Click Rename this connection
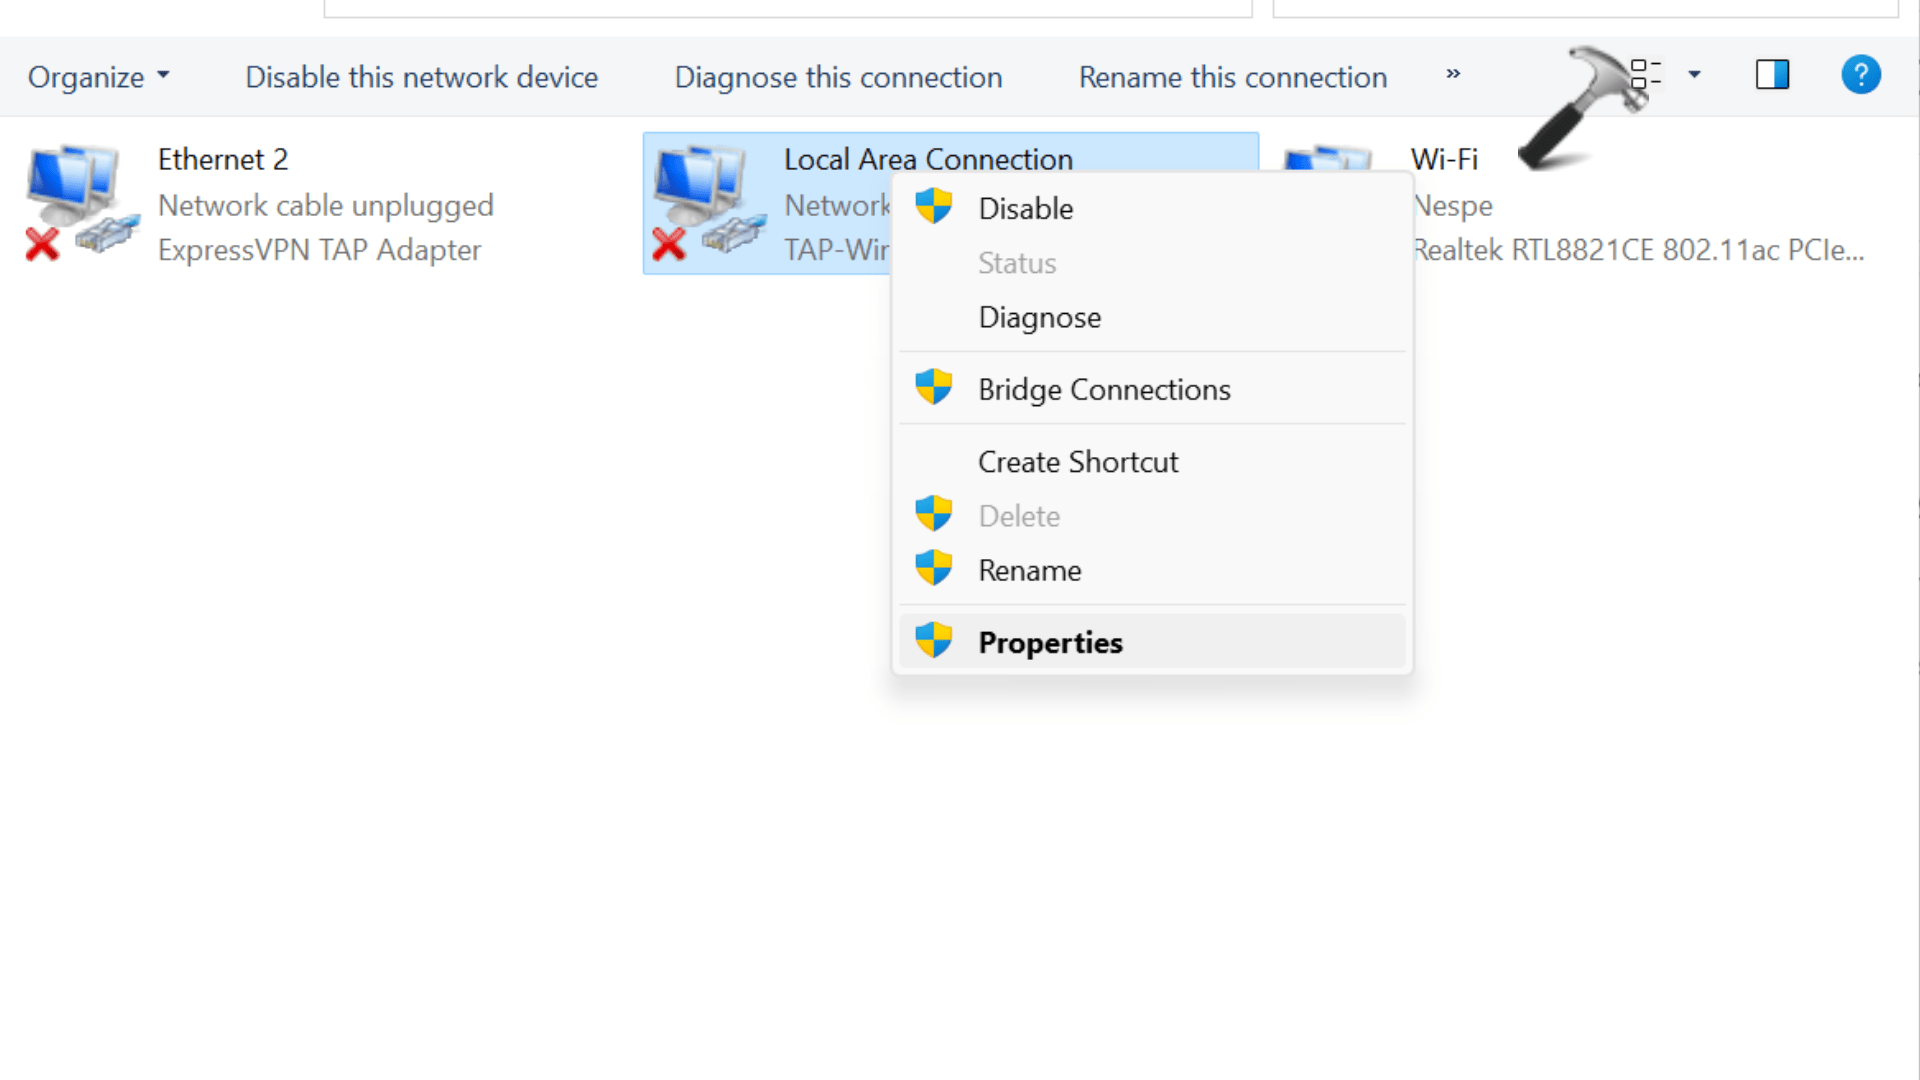This screenshot has height=1080, width=1920. [1232, 77]
